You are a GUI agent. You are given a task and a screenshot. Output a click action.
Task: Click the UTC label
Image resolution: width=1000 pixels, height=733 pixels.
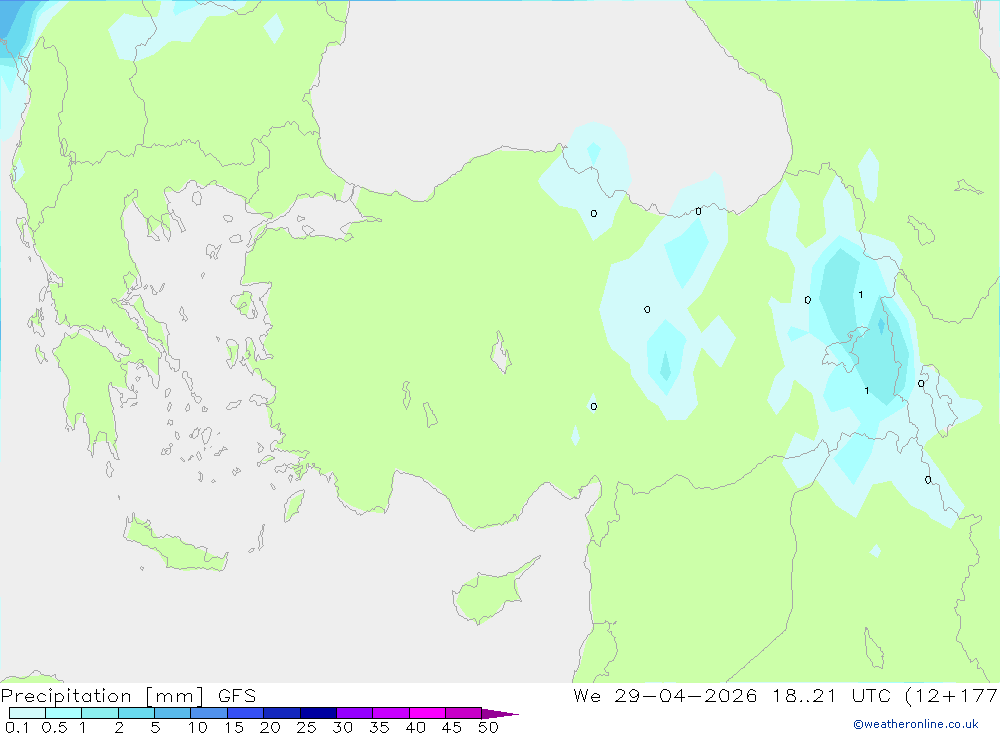pos(871,696)
